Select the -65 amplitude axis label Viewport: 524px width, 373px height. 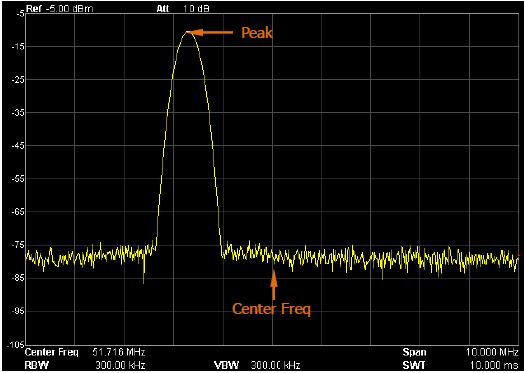tap(19, 212)
